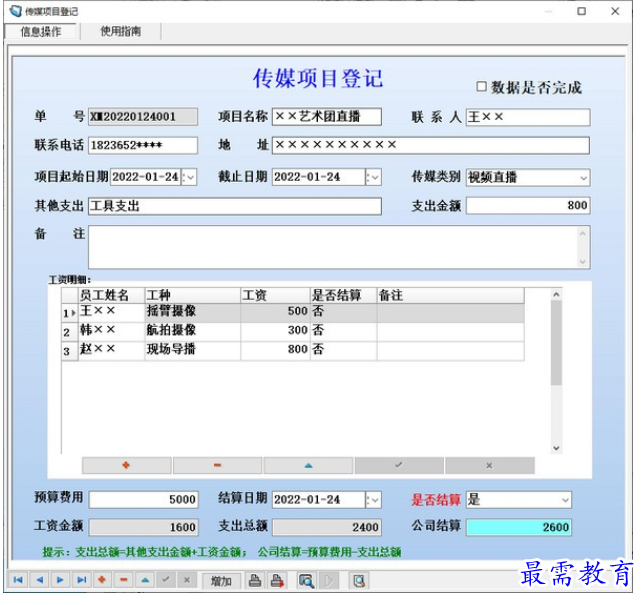Click wage grid scrollbar down arrow

[556, 448]
